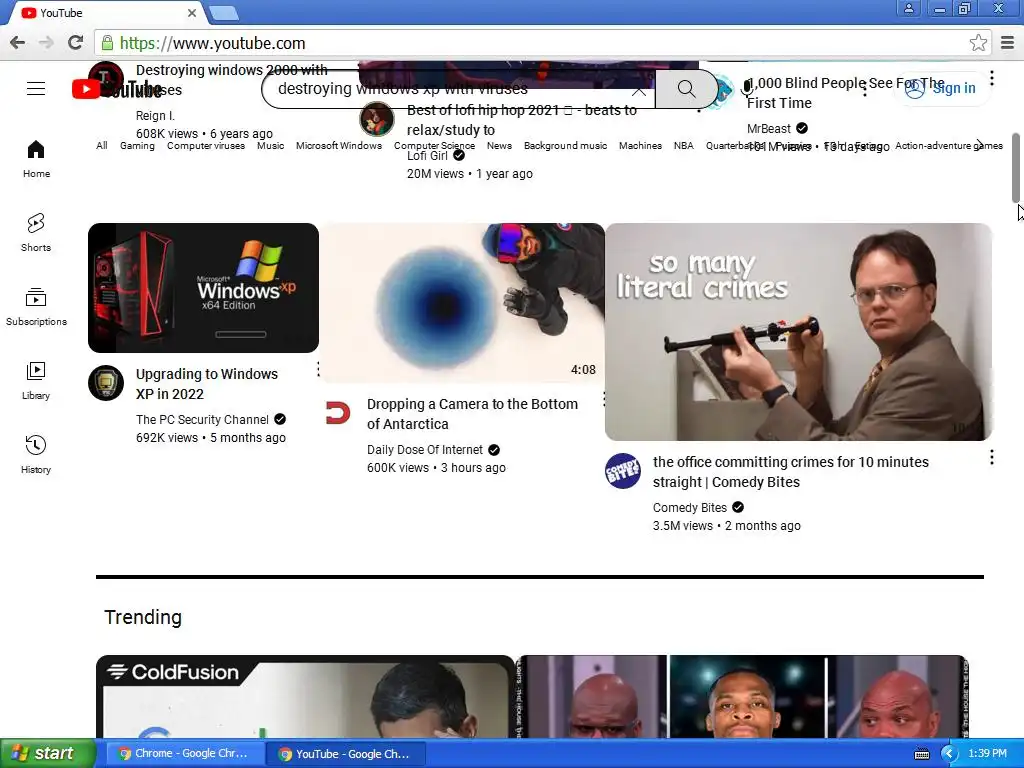Click The PC Security Channel avatar
Image resolution: width=1024 pixels, height=768 pixels.
(106, 383)
